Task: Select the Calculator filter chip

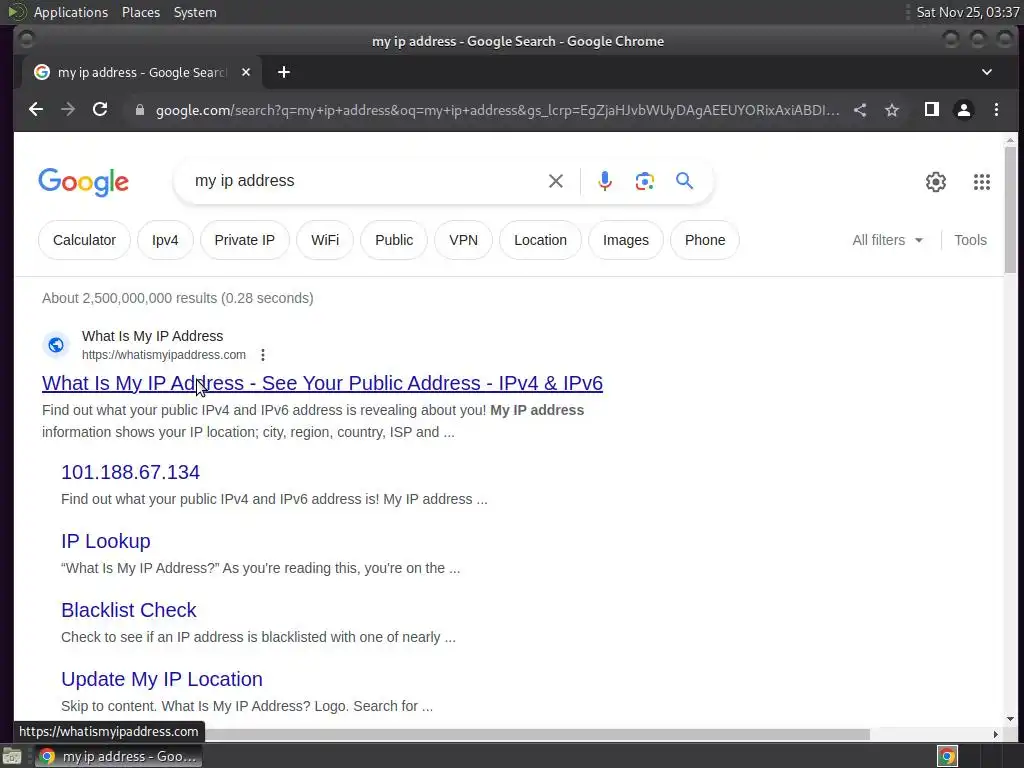Action: coord(84,240)
